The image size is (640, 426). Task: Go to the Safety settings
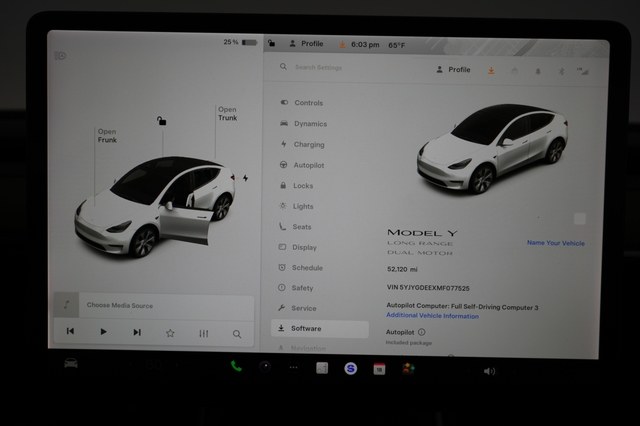pyautogui.click(x=296, y=288)
